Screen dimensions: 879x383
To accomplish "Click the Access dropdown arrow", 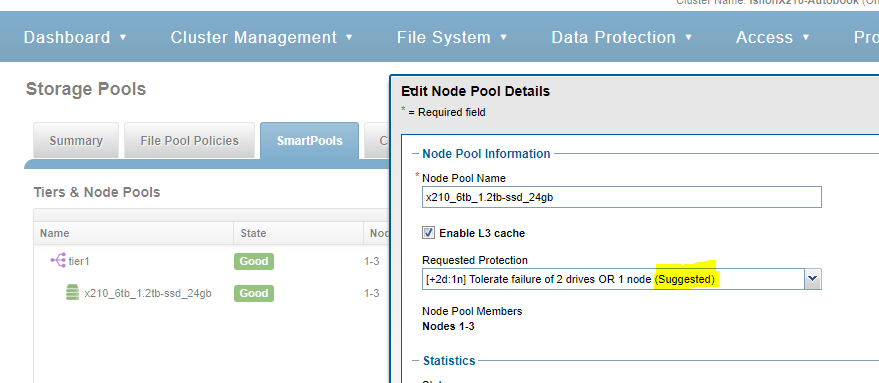I will click(x=806, y=38).
